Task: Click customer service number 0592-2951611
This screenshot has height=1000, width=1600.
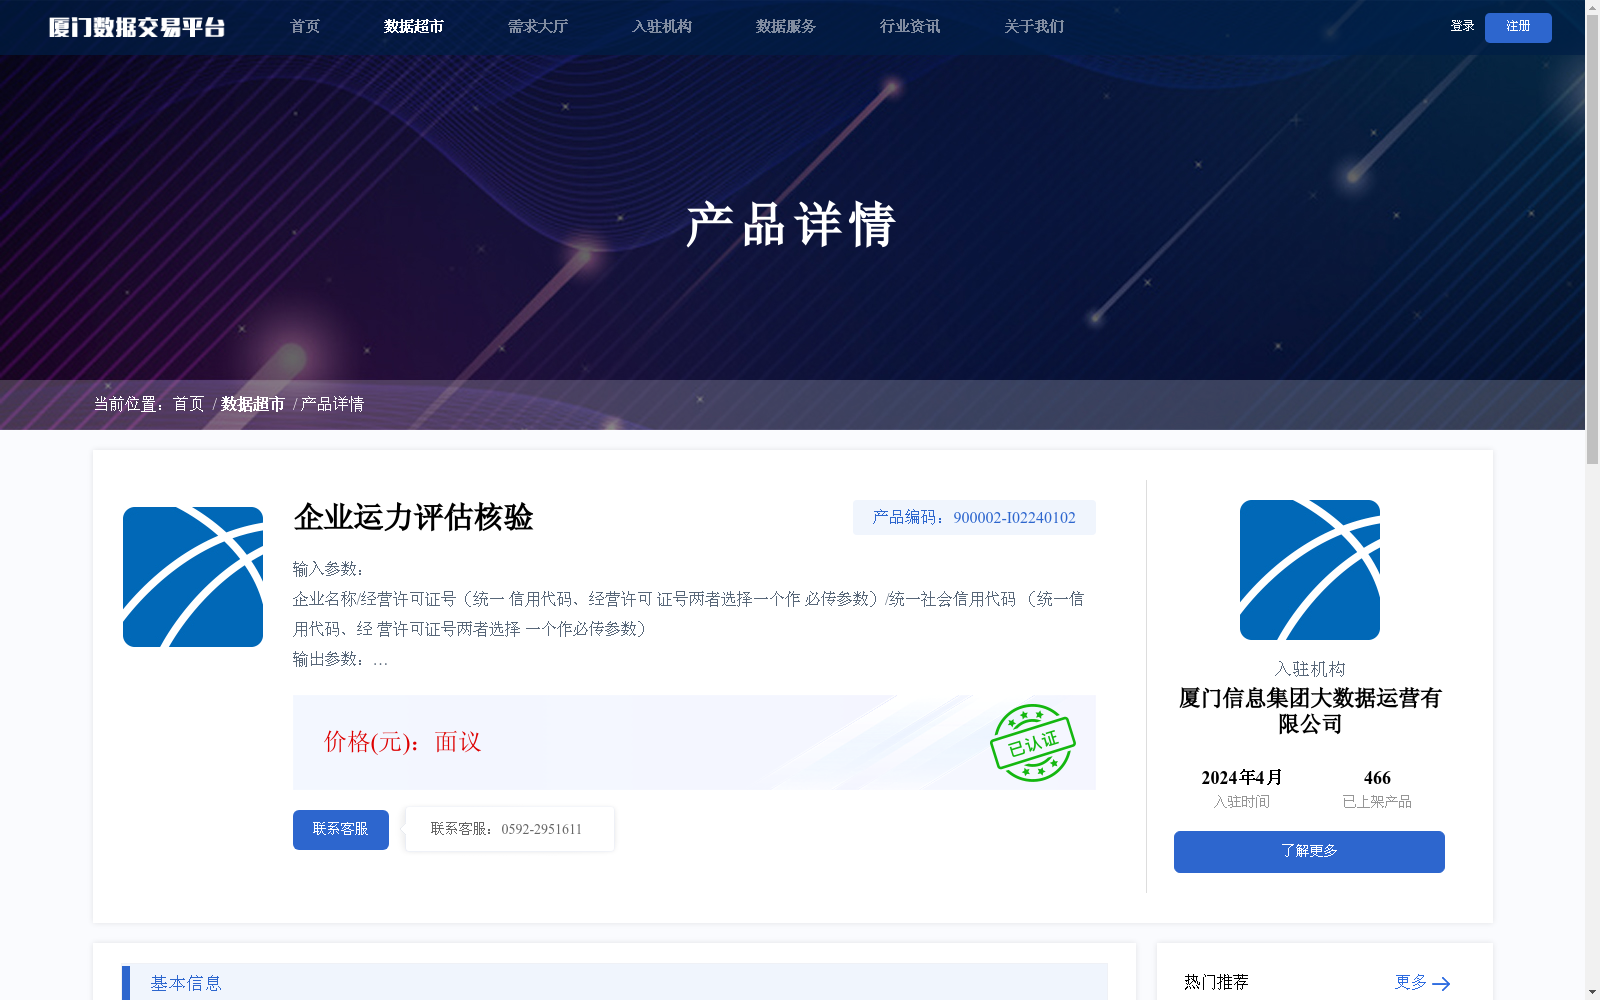Action: [x=541, y=829]
